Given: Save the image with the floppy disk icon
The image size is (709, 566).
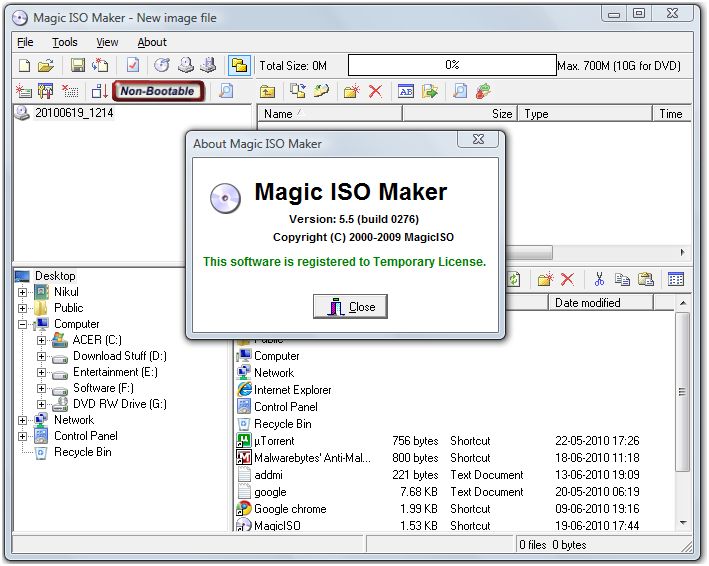Looking at the screenshot, I should tap(78, 66).
